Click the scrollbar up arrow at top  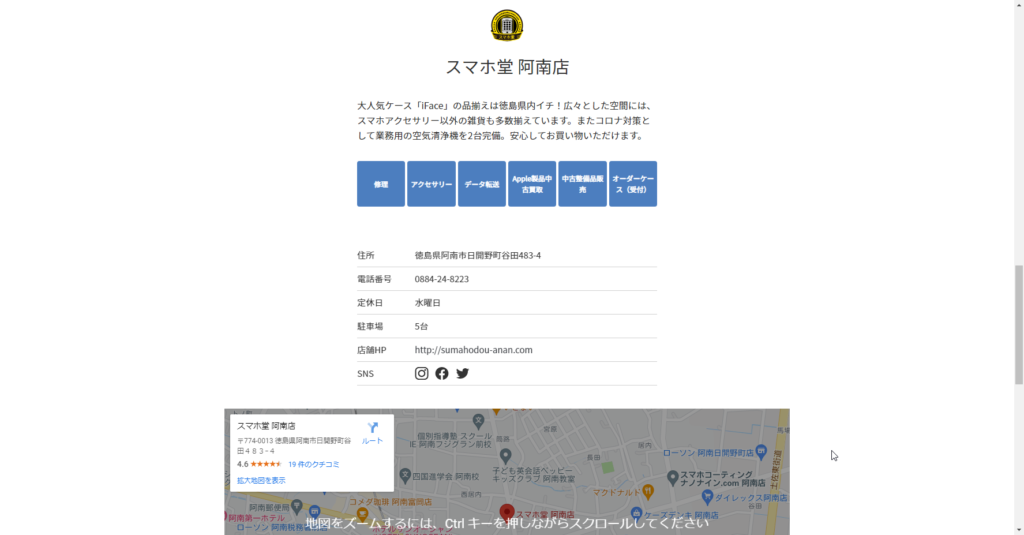coord(1019,5)
